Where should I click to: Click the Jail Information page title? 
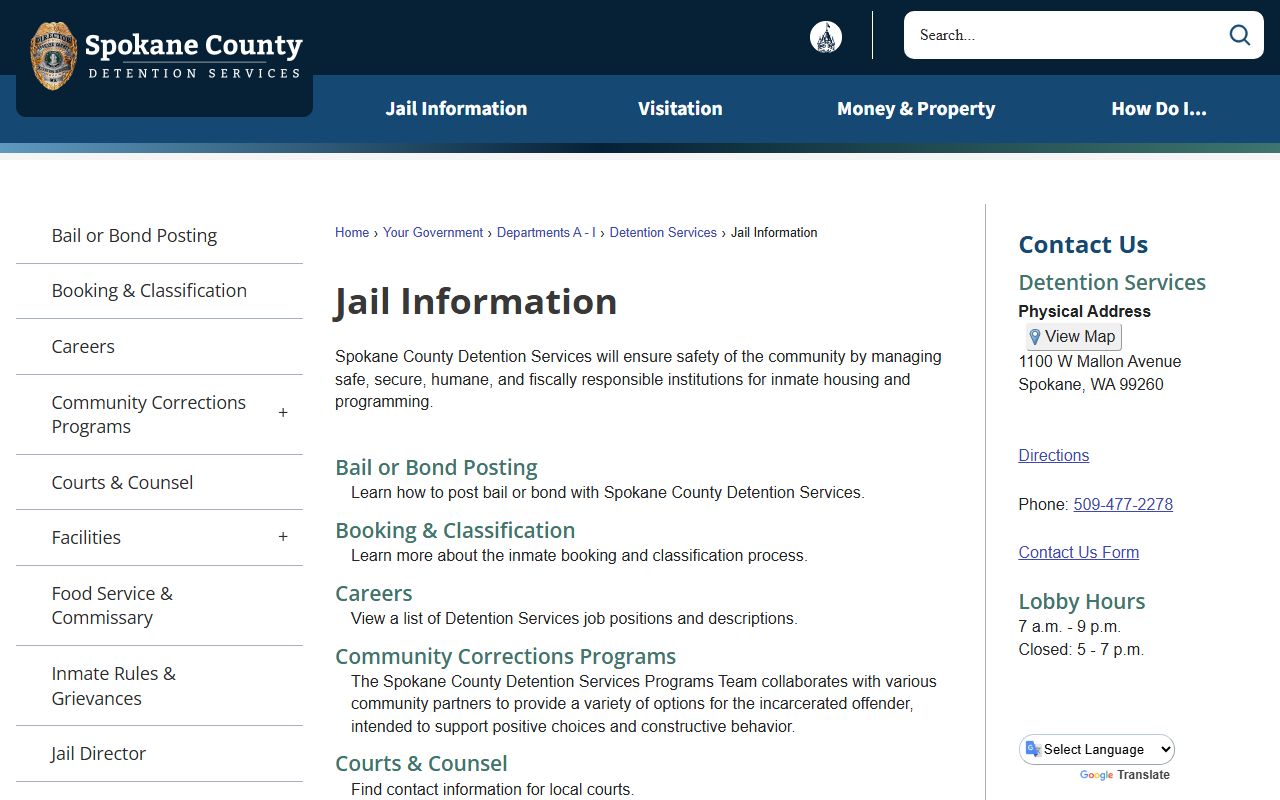(x=476, y=302)
